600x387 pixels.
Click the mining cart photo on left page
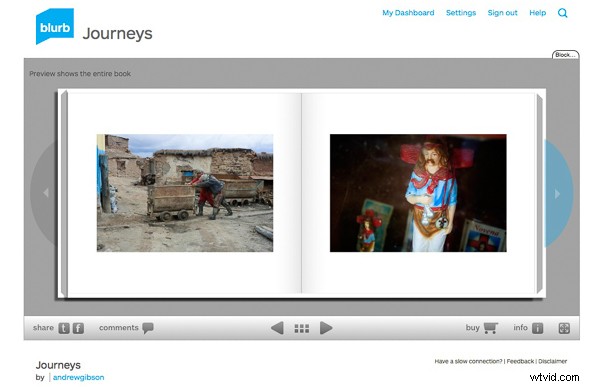185,193
